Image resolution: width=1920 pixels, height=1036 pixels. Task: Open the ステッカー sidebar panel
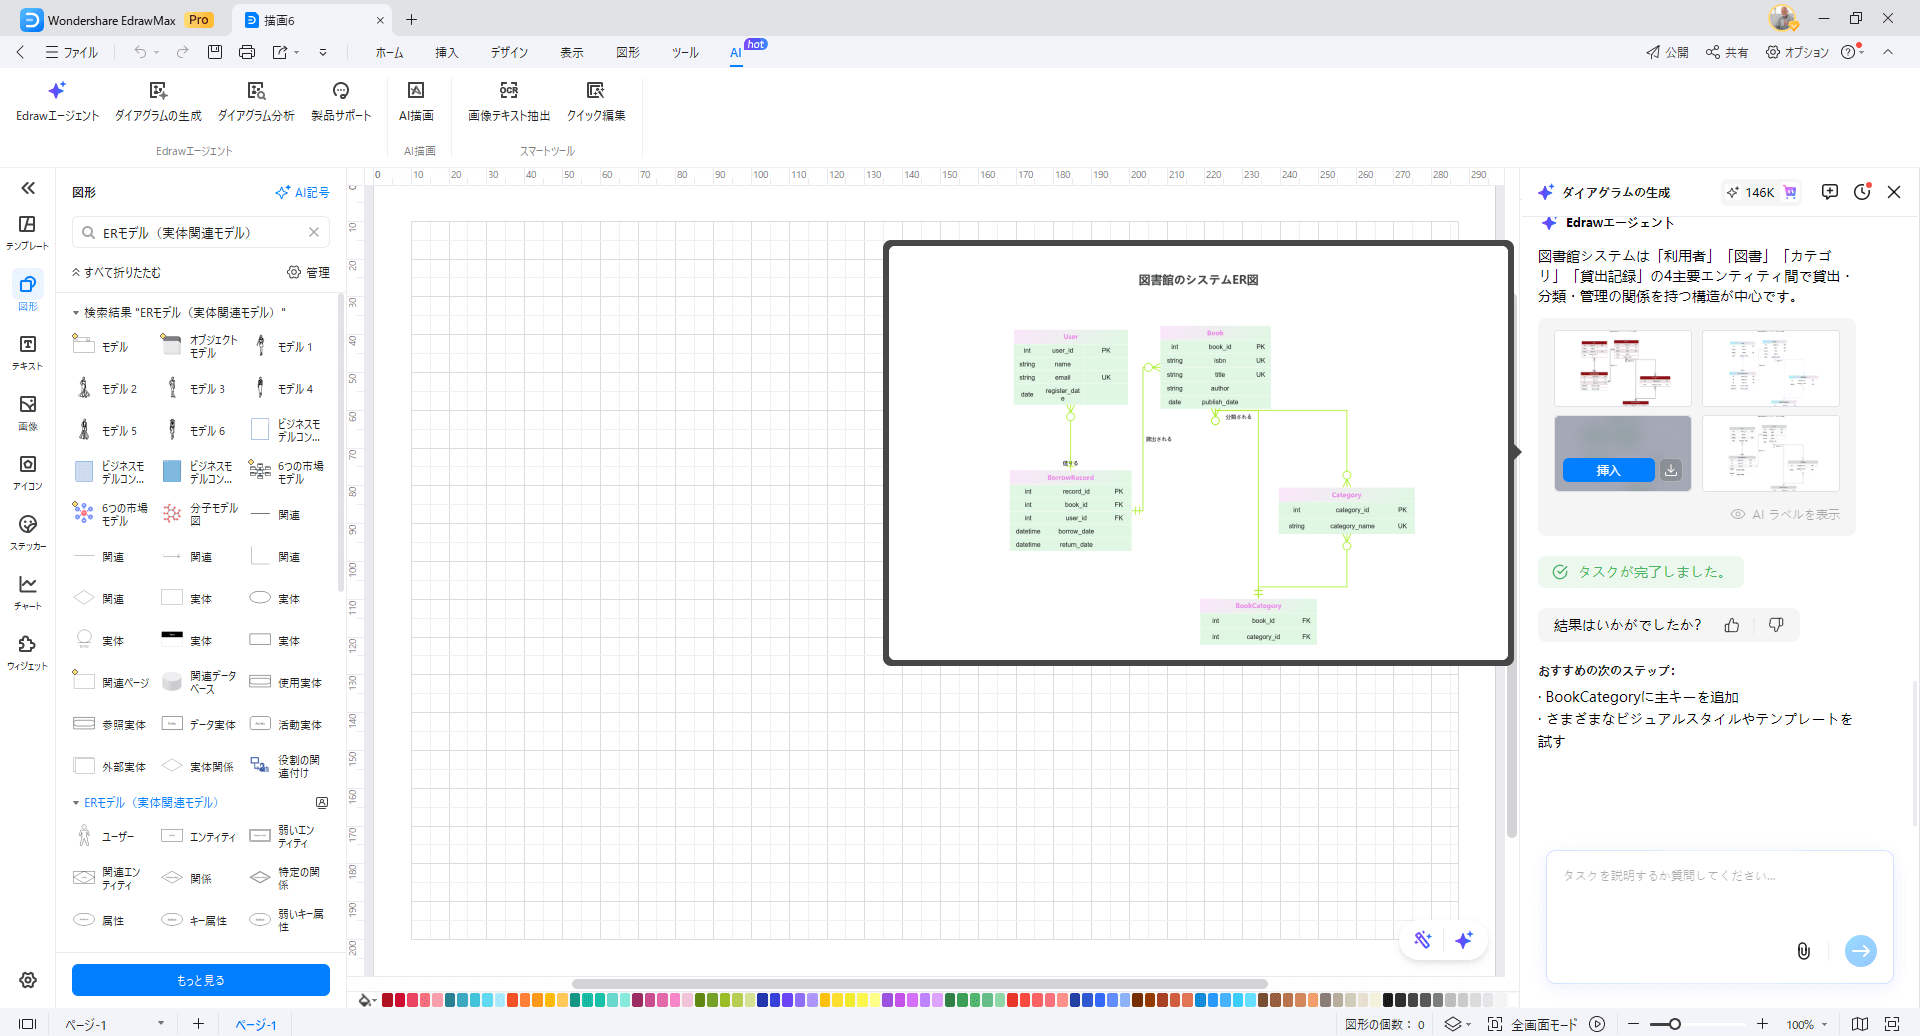pos(28,532)
